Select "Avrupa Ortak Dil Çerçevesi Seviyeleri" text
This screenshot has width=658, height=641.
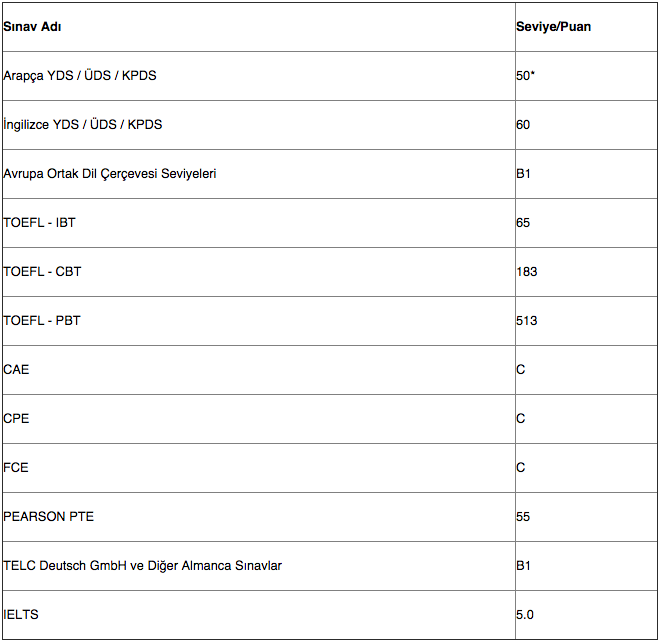pyautogui.click(x=110, y=174)
